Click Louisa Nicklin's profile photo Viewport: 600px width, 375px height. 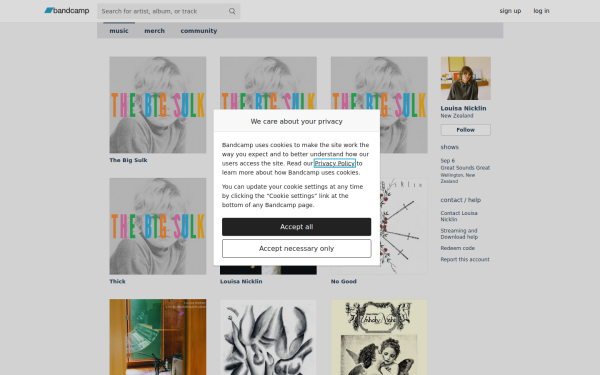(466, 78)
